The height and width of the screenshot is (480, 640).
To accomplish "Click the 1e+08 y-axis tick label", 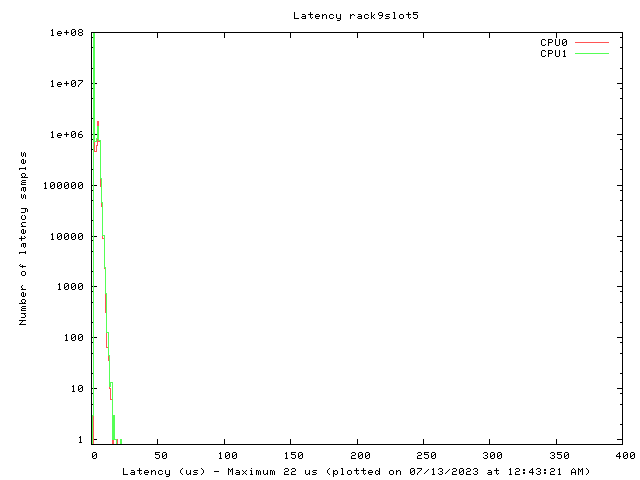I will coord(66,33).
